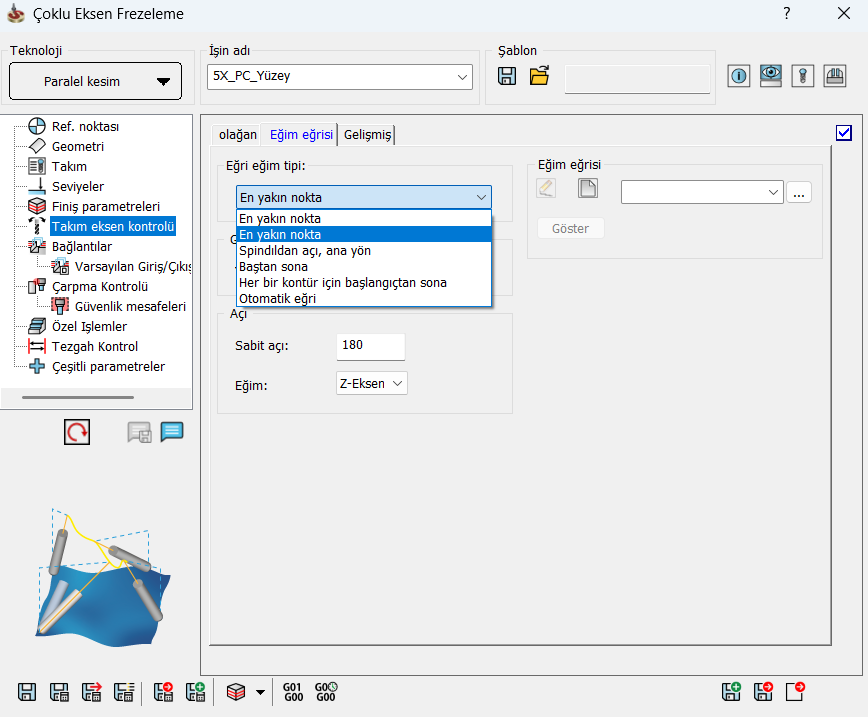The width and height of the screenshot is (868, 717).
Task: Click the G01 G00 icon in bottom toolbar
Action: 293,691
